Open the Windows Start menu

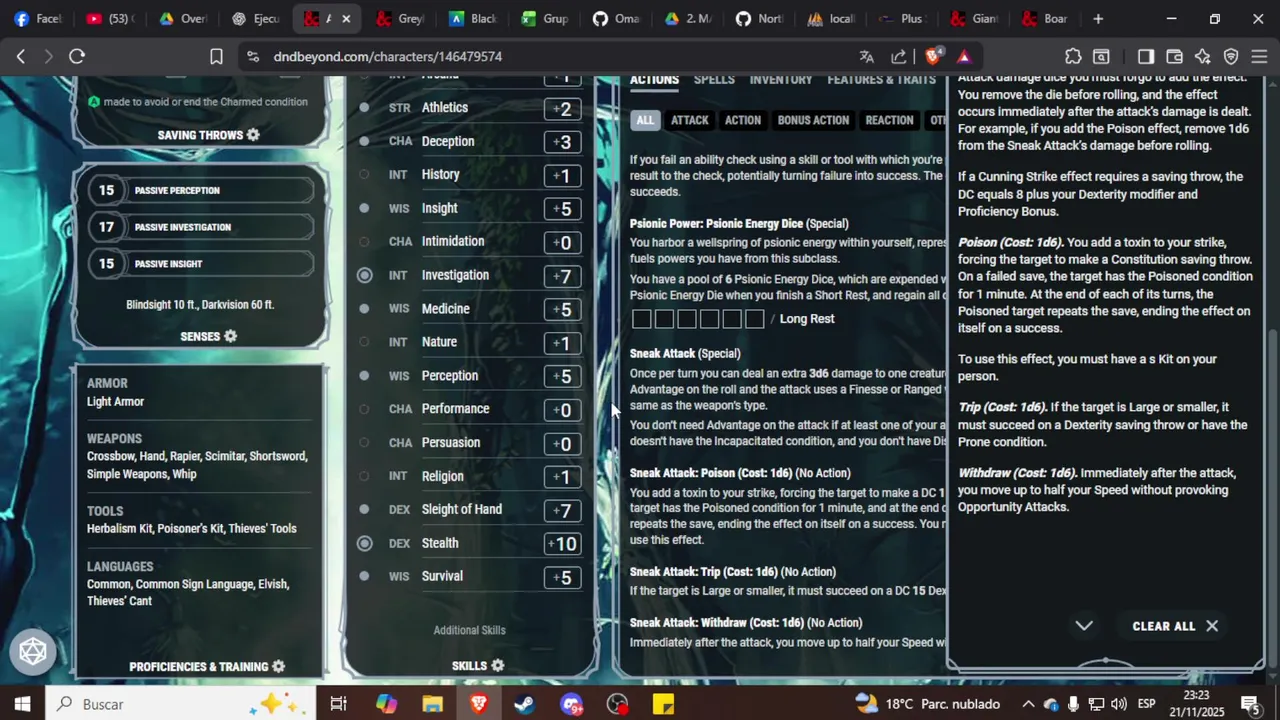22,704
